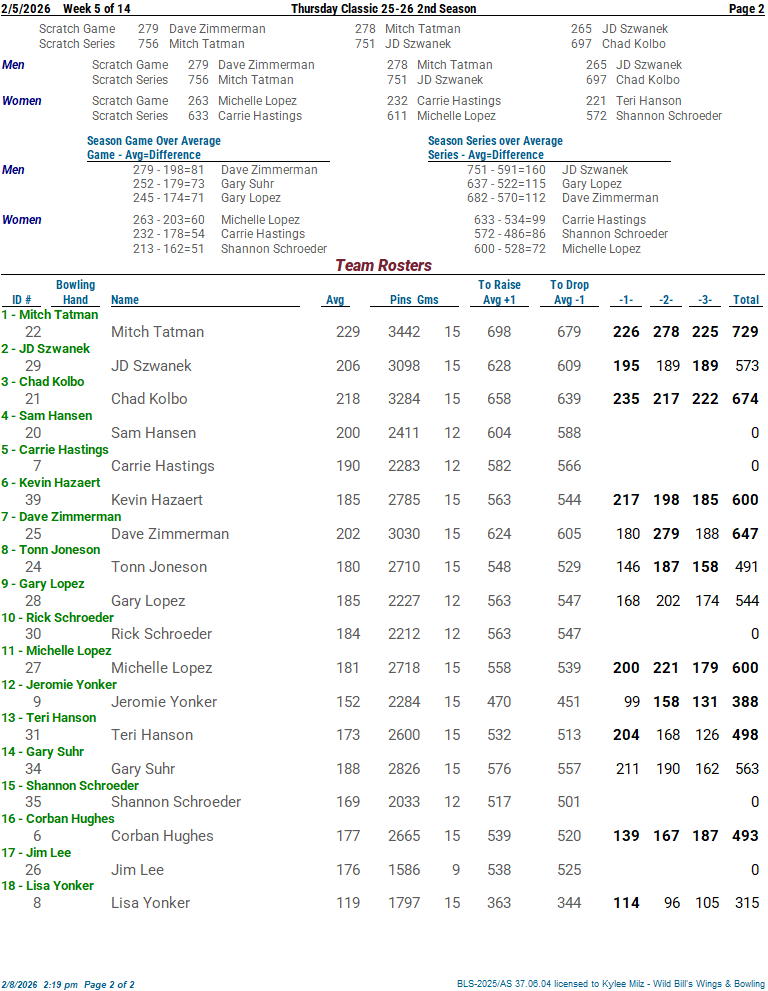Click the BLS-2025 license text in footer
The width and height of the screenshot is (768, 991).
[x=611, y=984]
